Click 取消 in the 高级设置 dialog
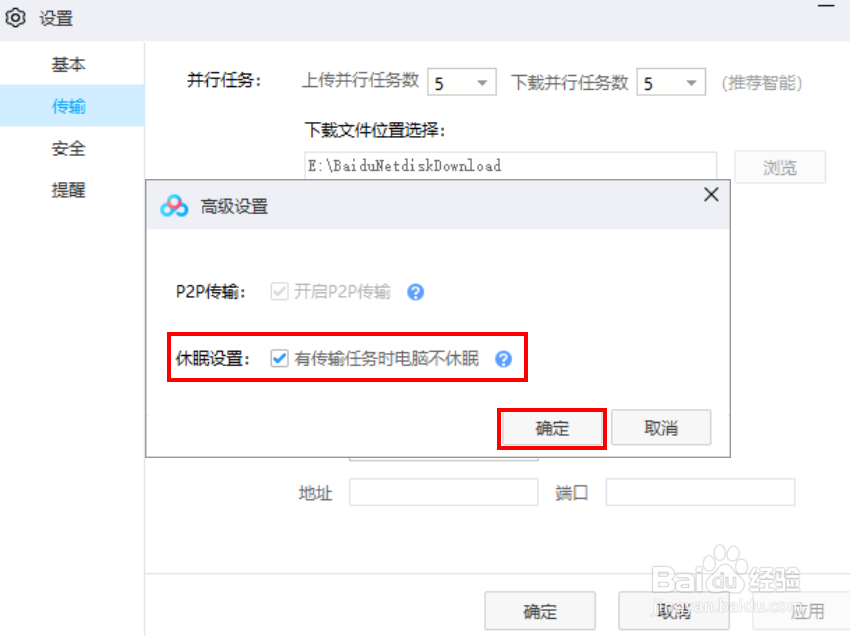850x636 pixels. click(661, 428)
